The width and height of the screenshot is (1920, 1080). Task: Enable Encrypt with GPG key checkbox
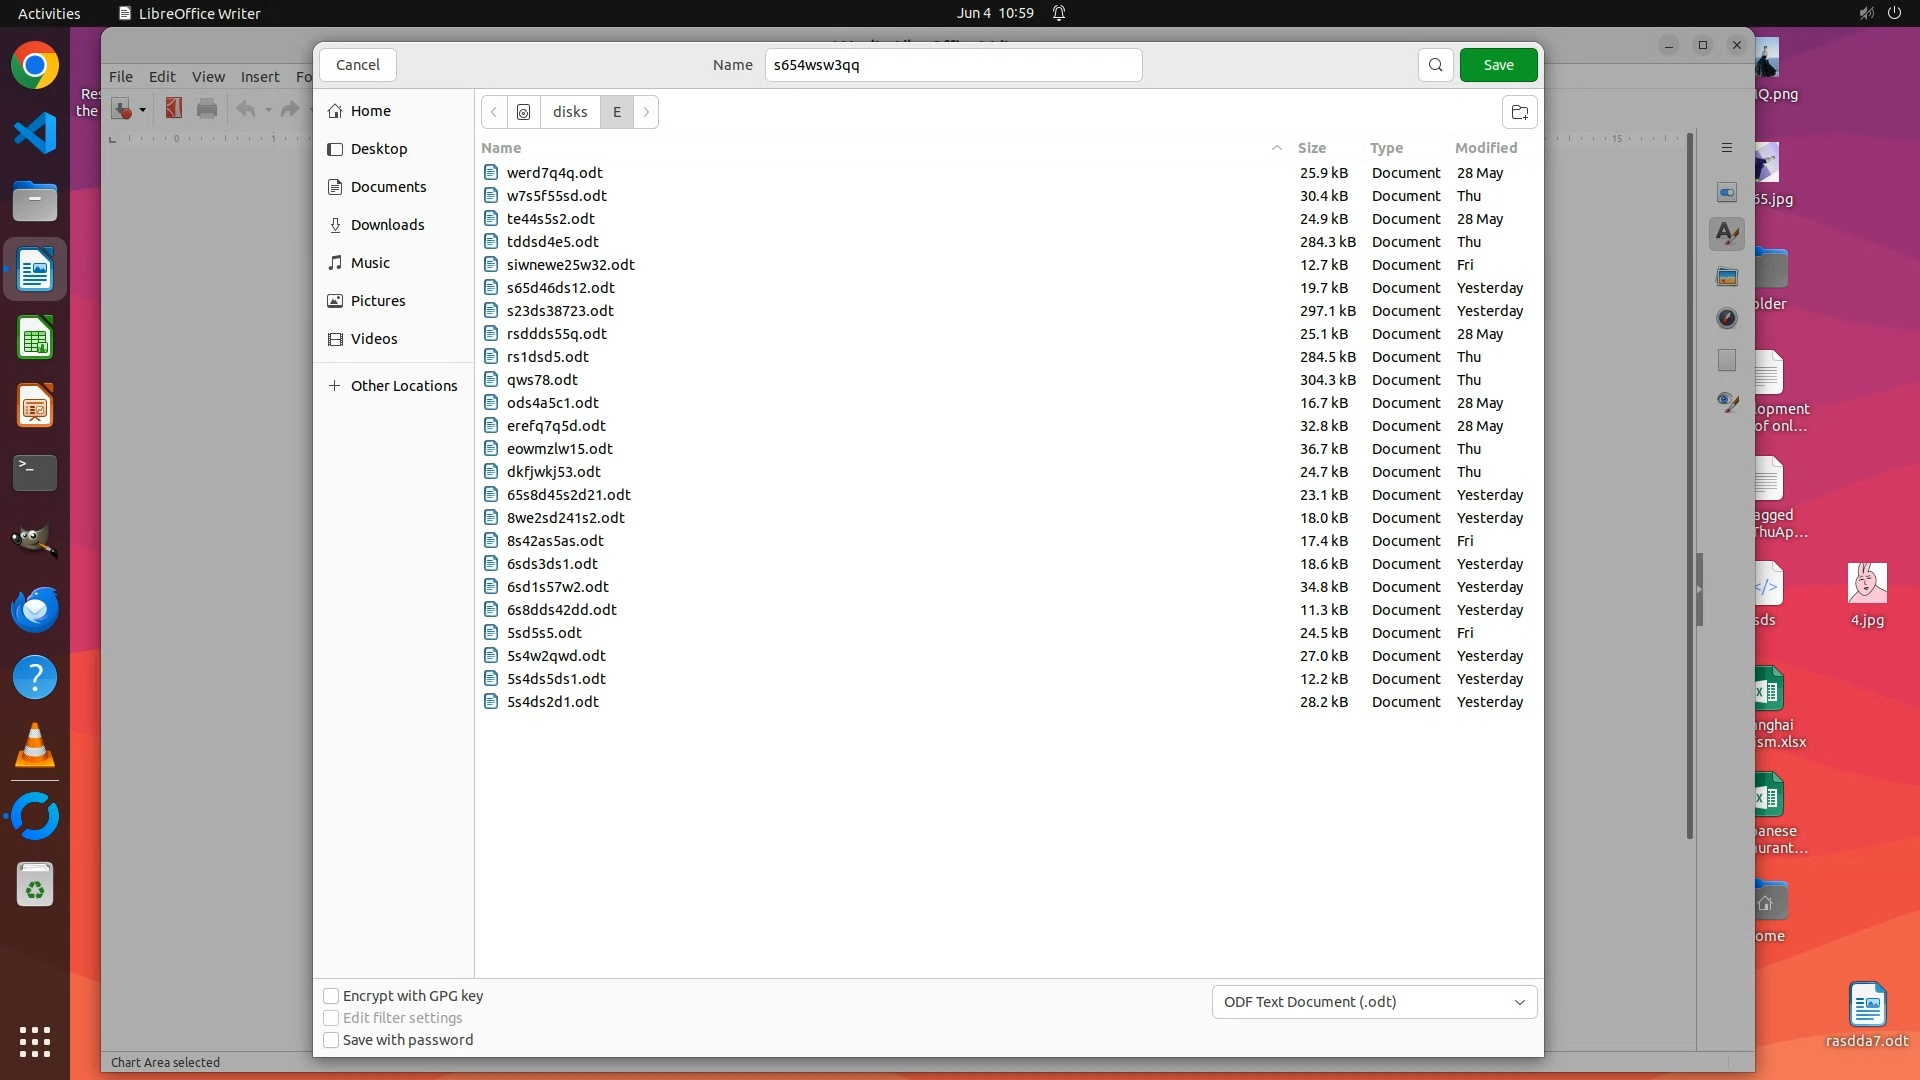tap(331, 996)
